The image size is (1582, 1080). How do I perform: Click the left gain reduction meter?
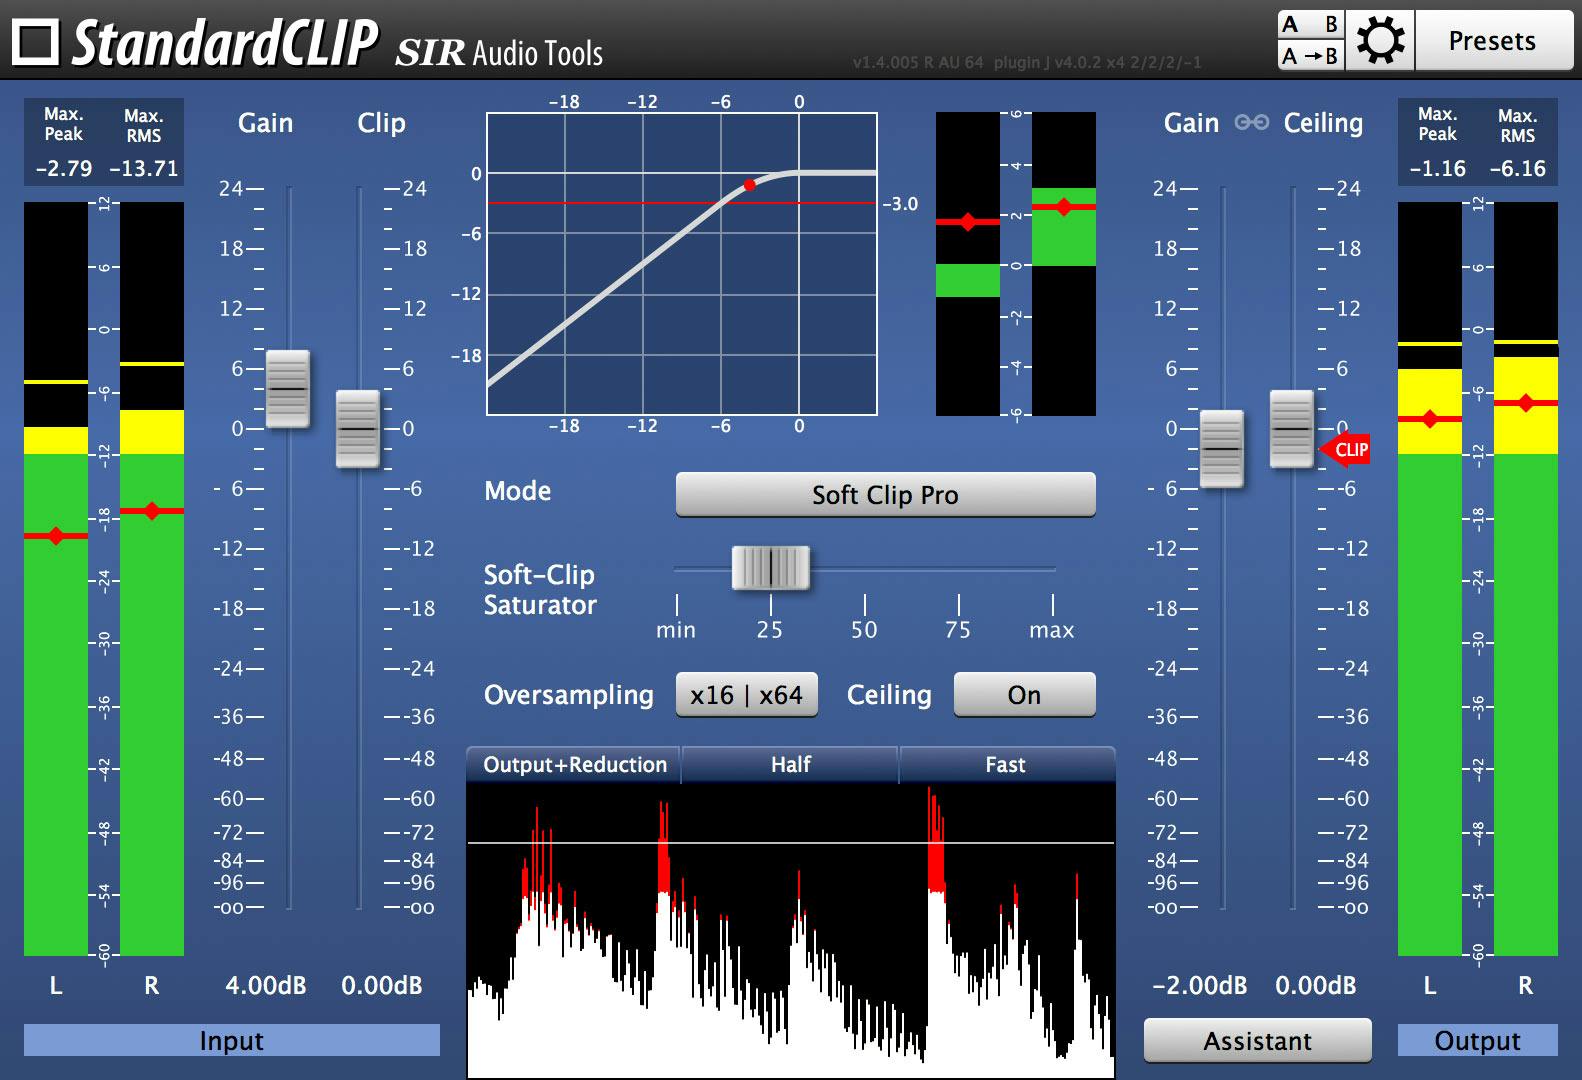tap(968, 264)
